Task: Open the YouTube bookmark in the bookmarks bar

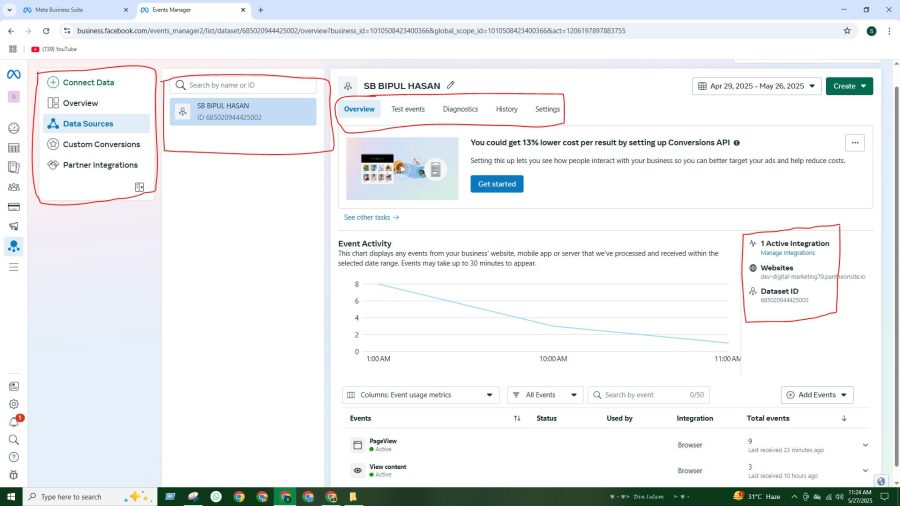Action: [x=54, y=49]
